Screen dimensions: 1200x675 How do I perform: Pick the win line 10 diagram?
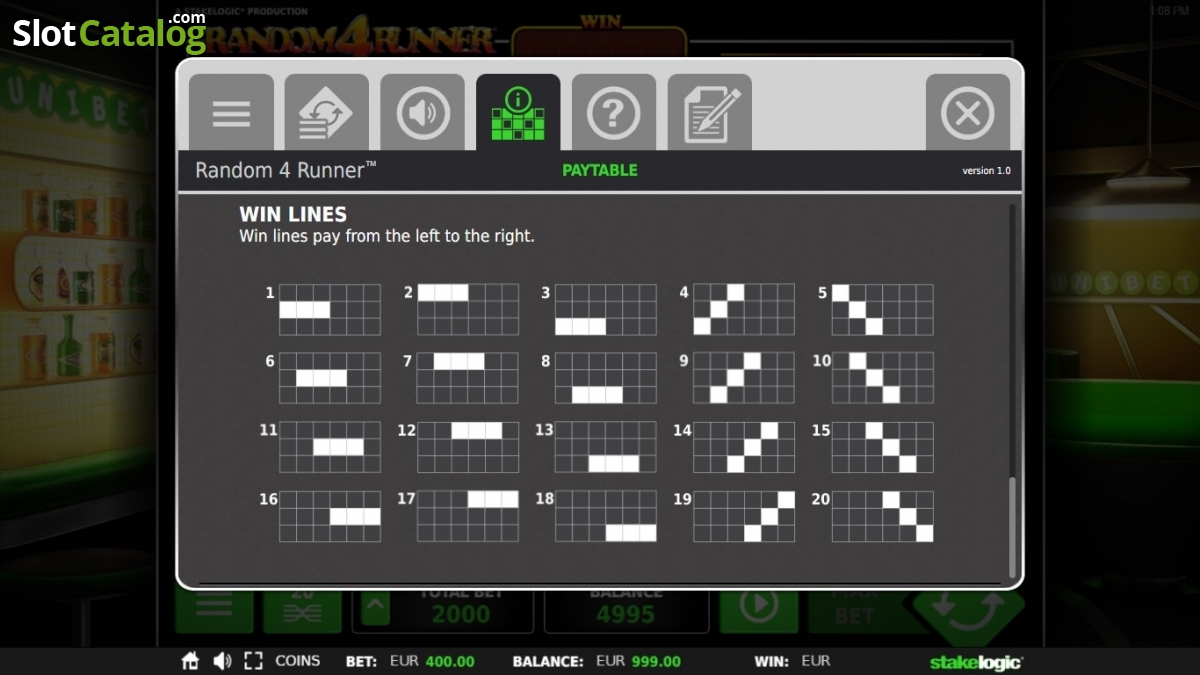(882, 378)
